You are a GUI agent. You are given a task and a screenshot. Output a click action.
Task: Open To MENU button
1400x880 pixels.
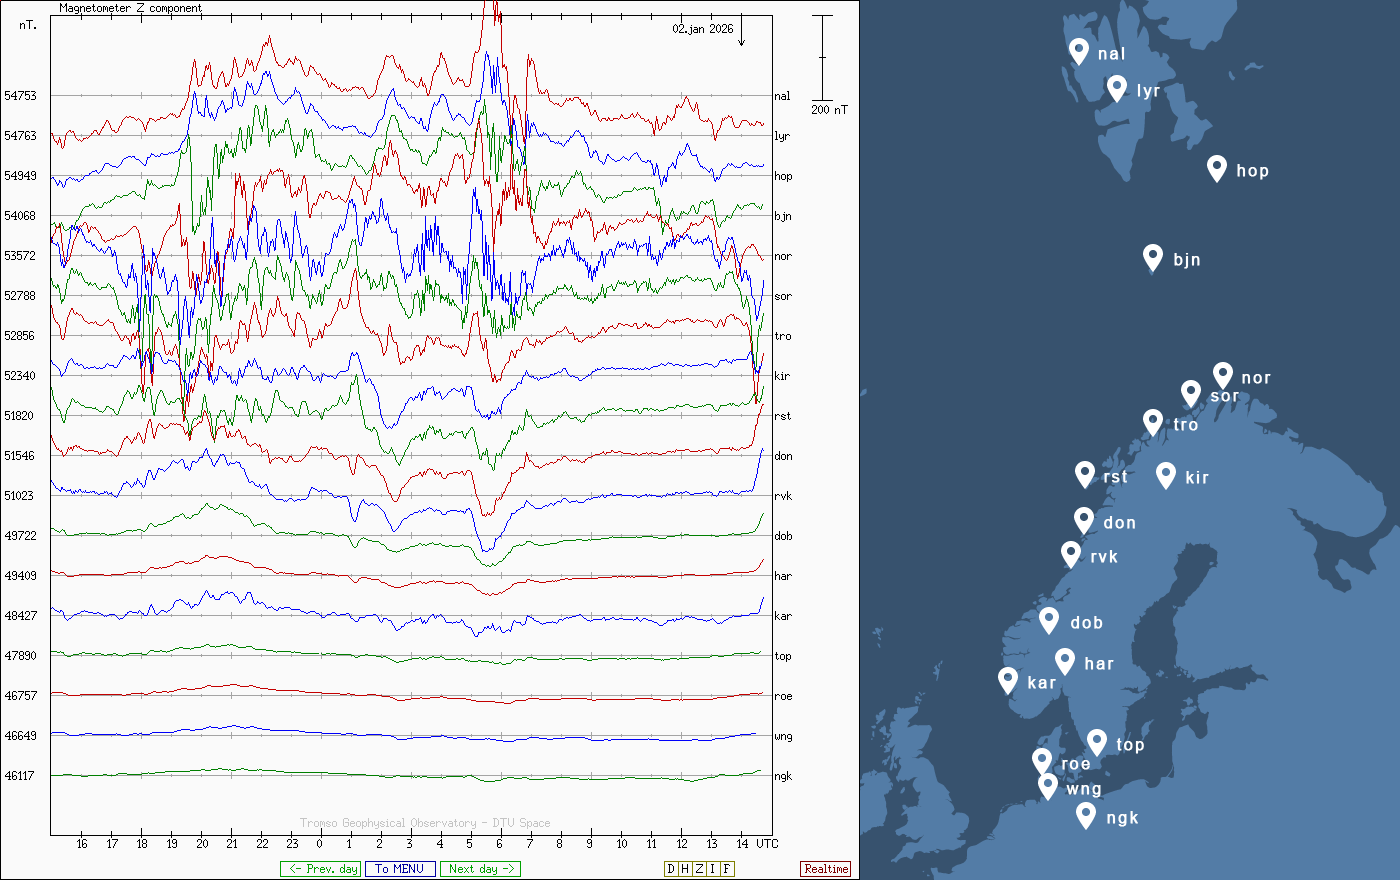[400, 869]
